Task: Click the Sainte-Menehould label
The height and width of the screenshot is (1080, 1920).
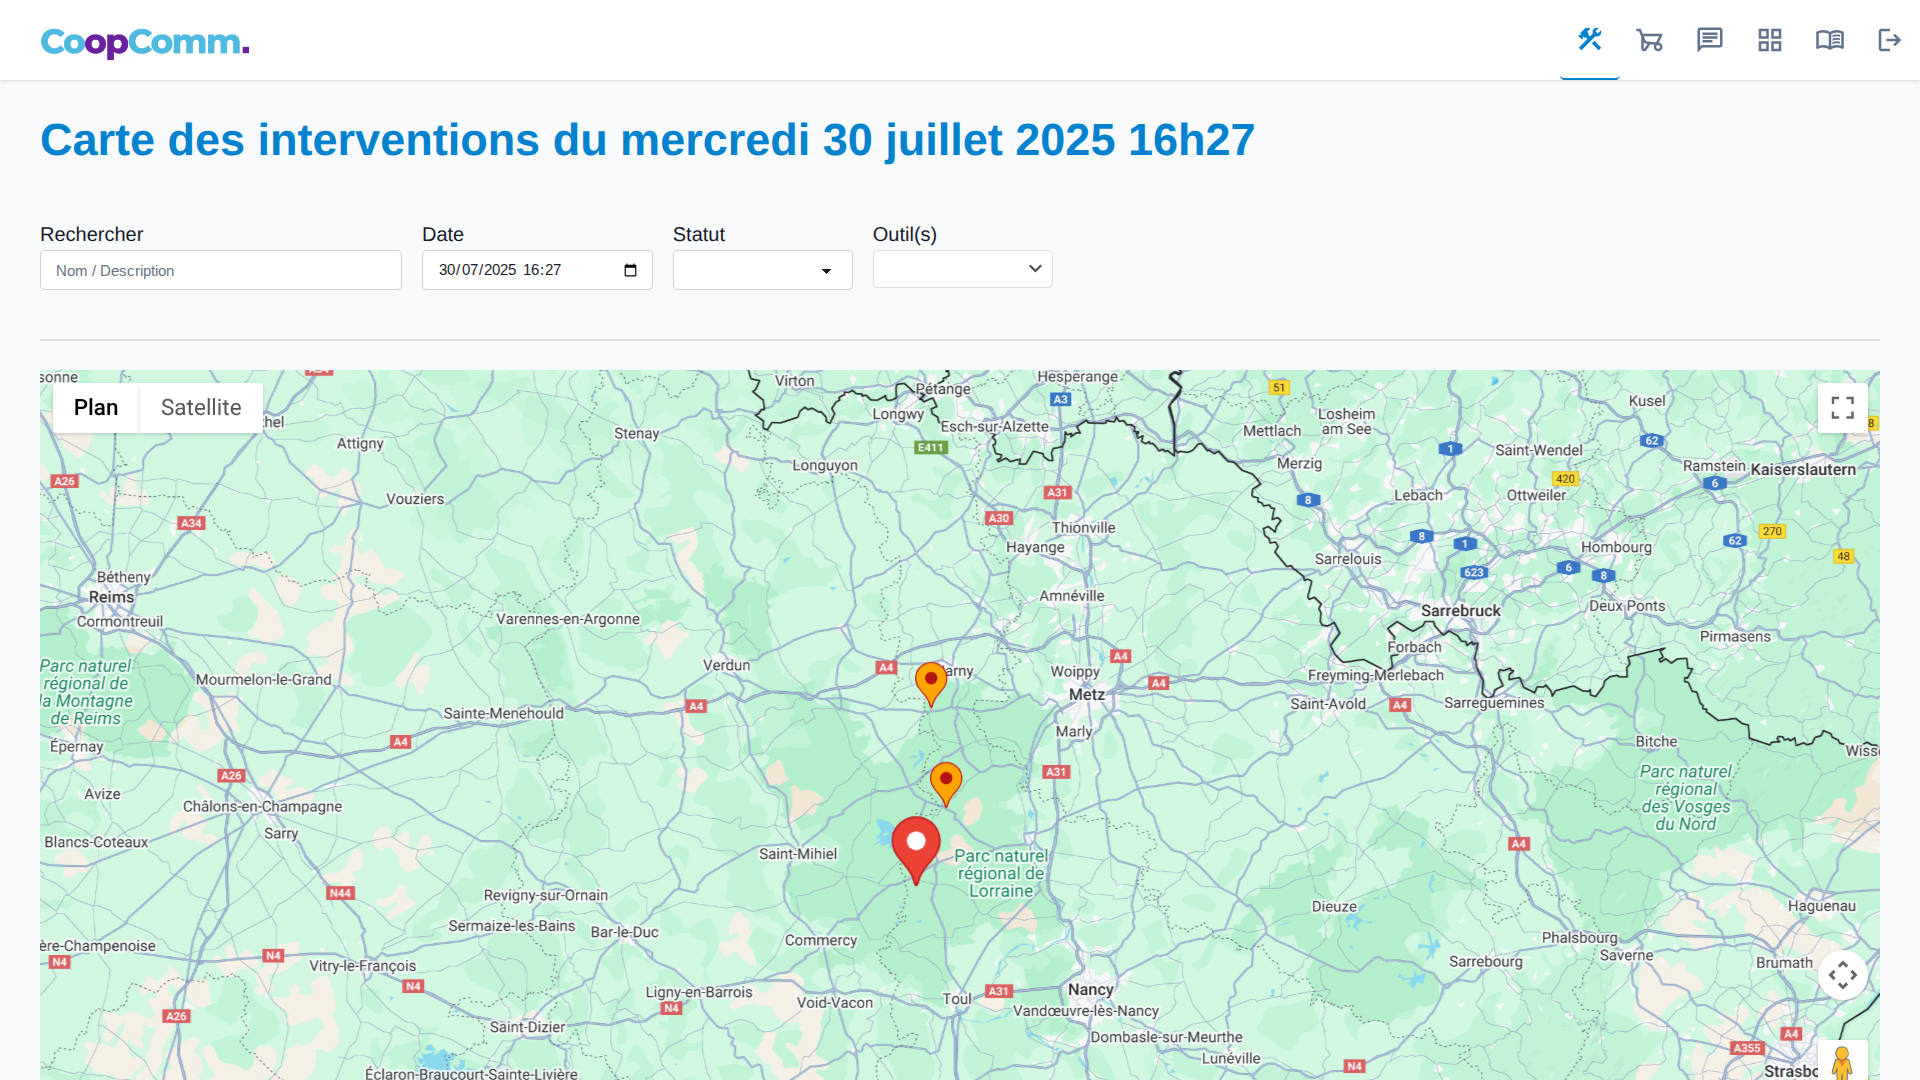Action: click(504, 713)
